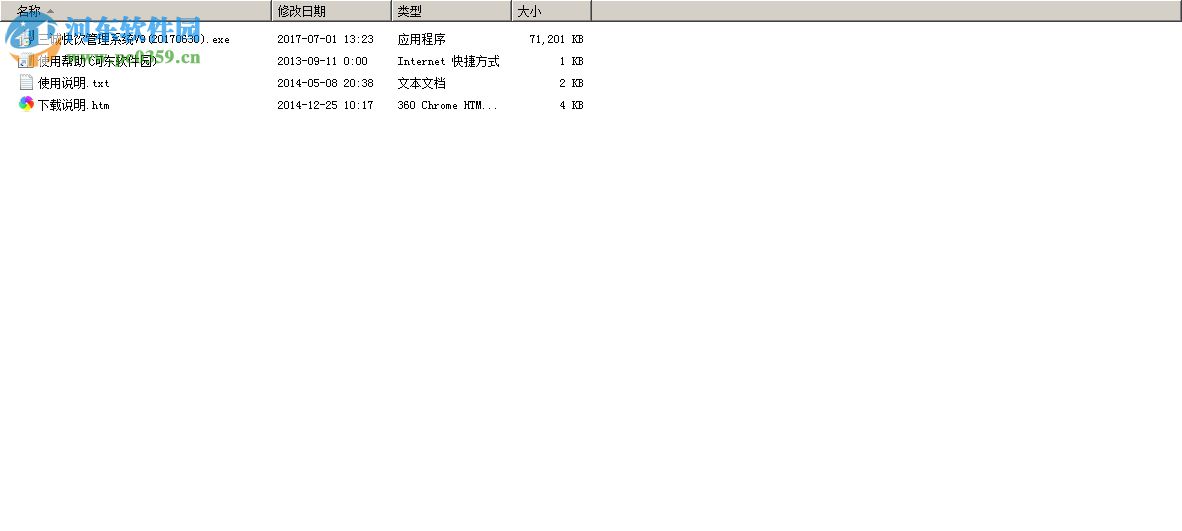
Task: Sort files by 修改日期 column header
Action: pos(332,11)
